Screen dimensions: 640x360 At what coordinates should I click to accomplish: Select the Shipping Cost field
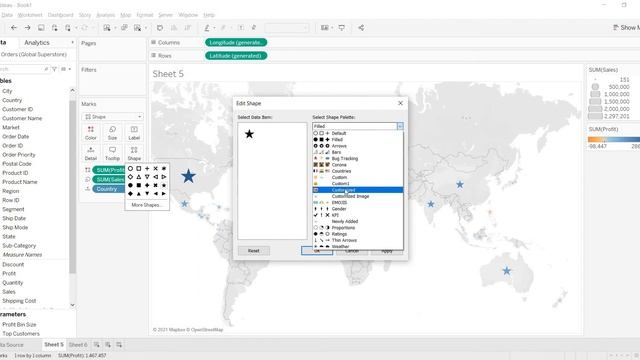click(x=19, y=301)
